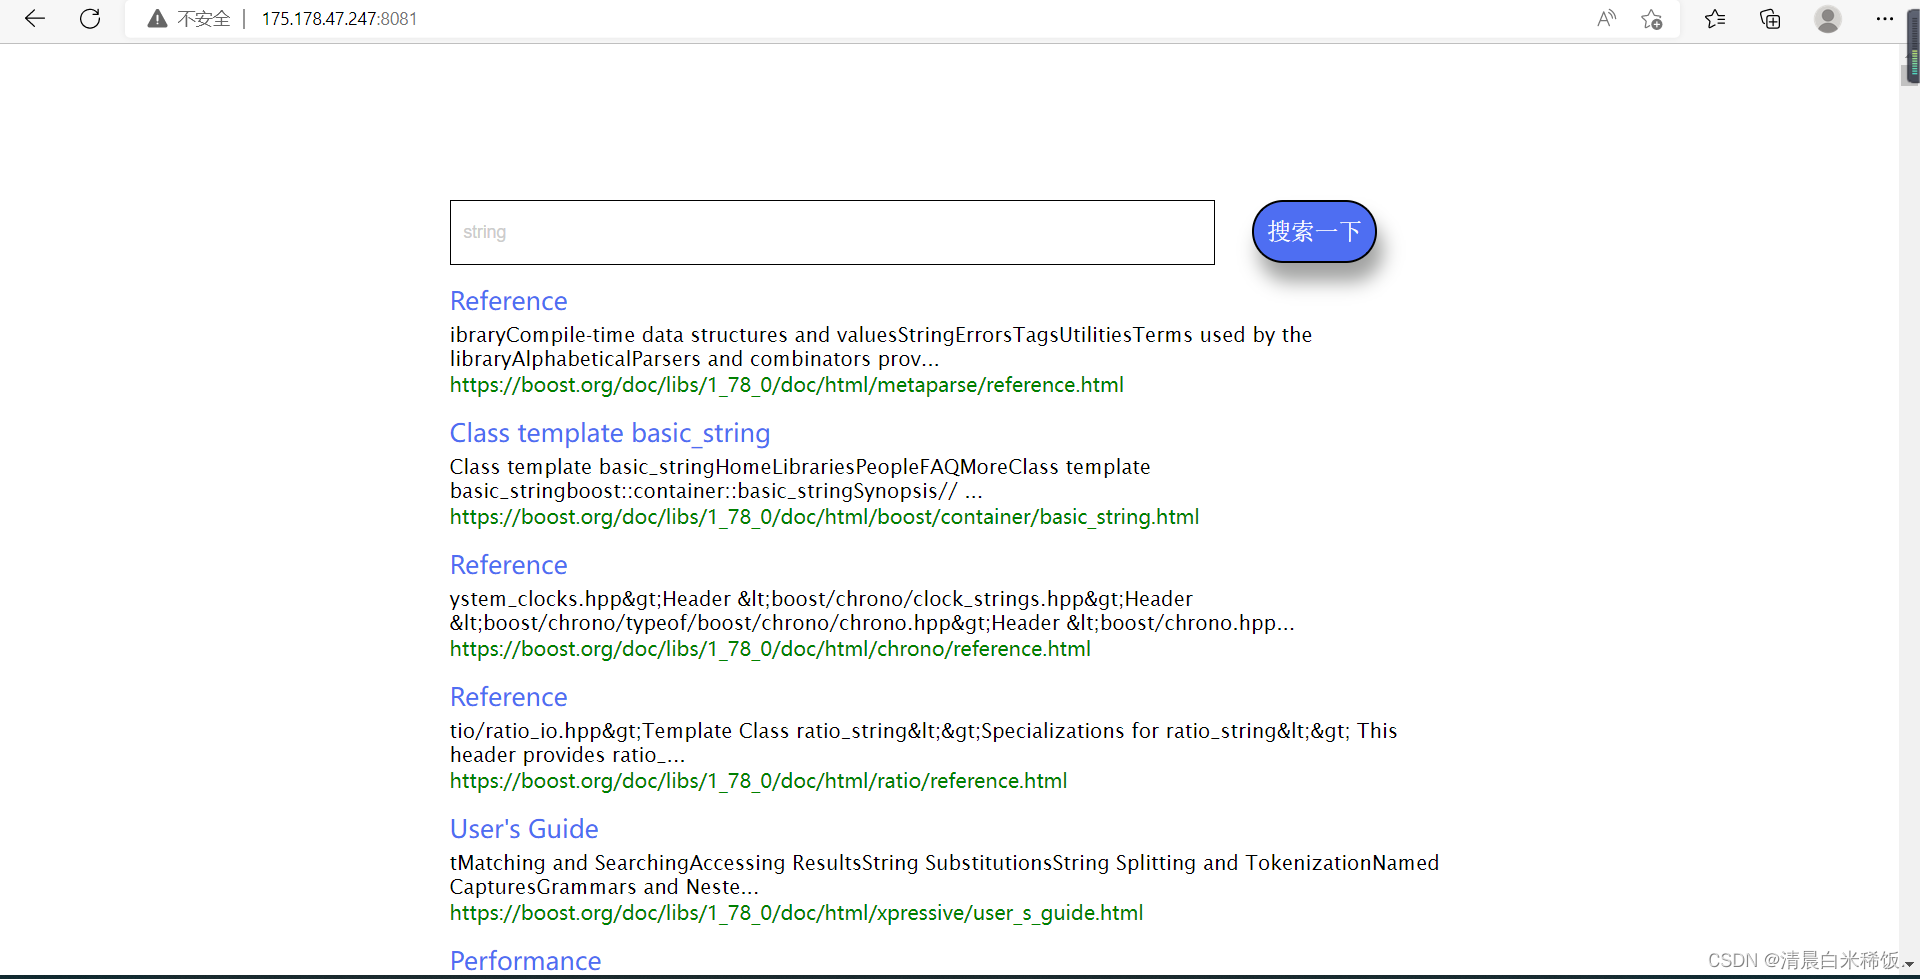Open the browser settings ellipsis menu
This screenshot has height=979, width=1920.
click(1884, 19)
